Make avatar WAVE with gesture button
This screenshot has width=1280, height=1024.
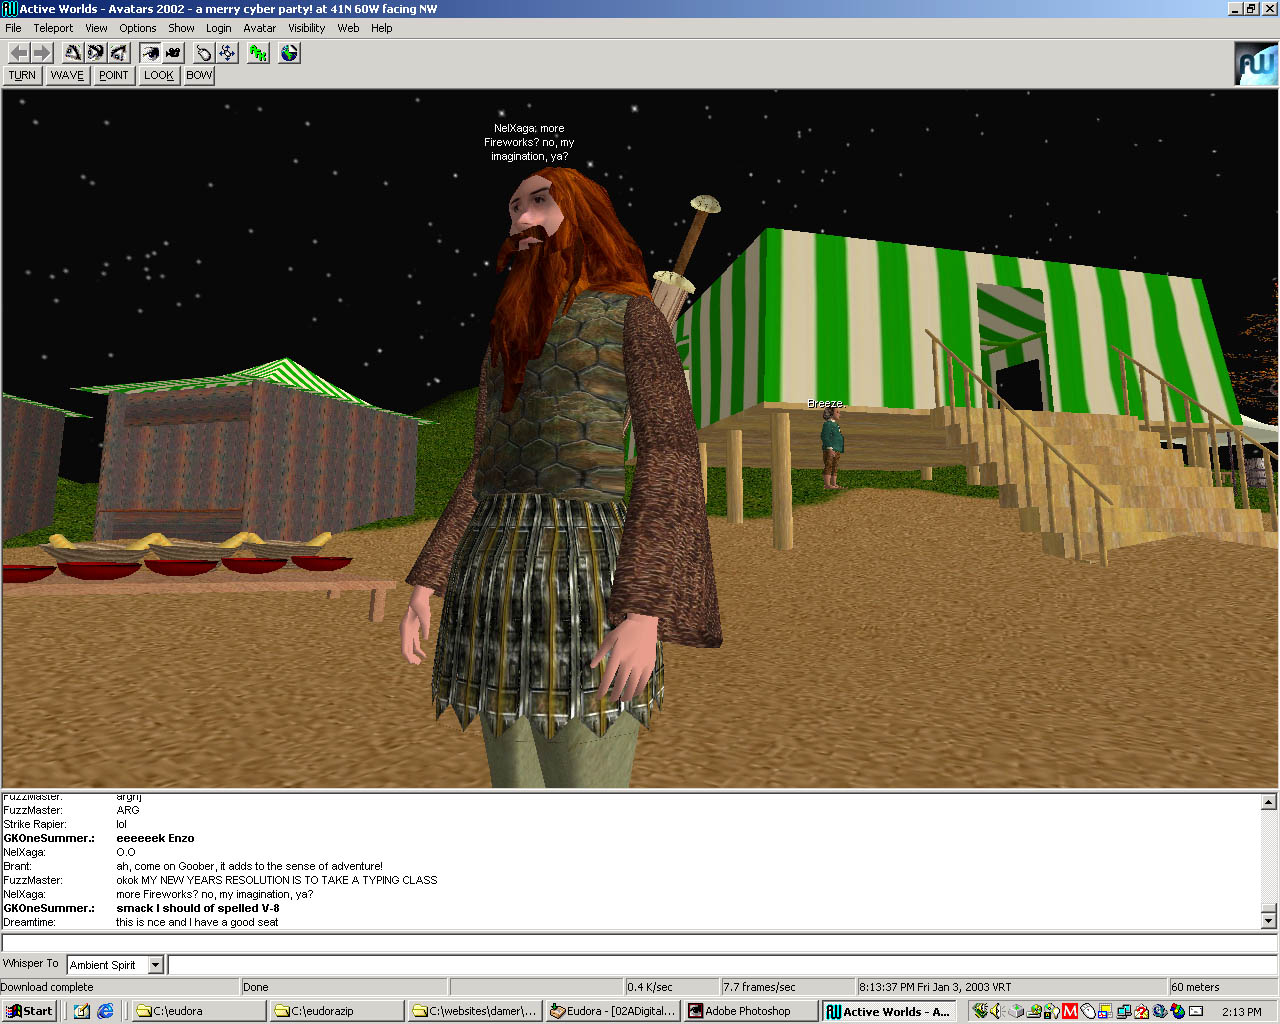point(67,75)
